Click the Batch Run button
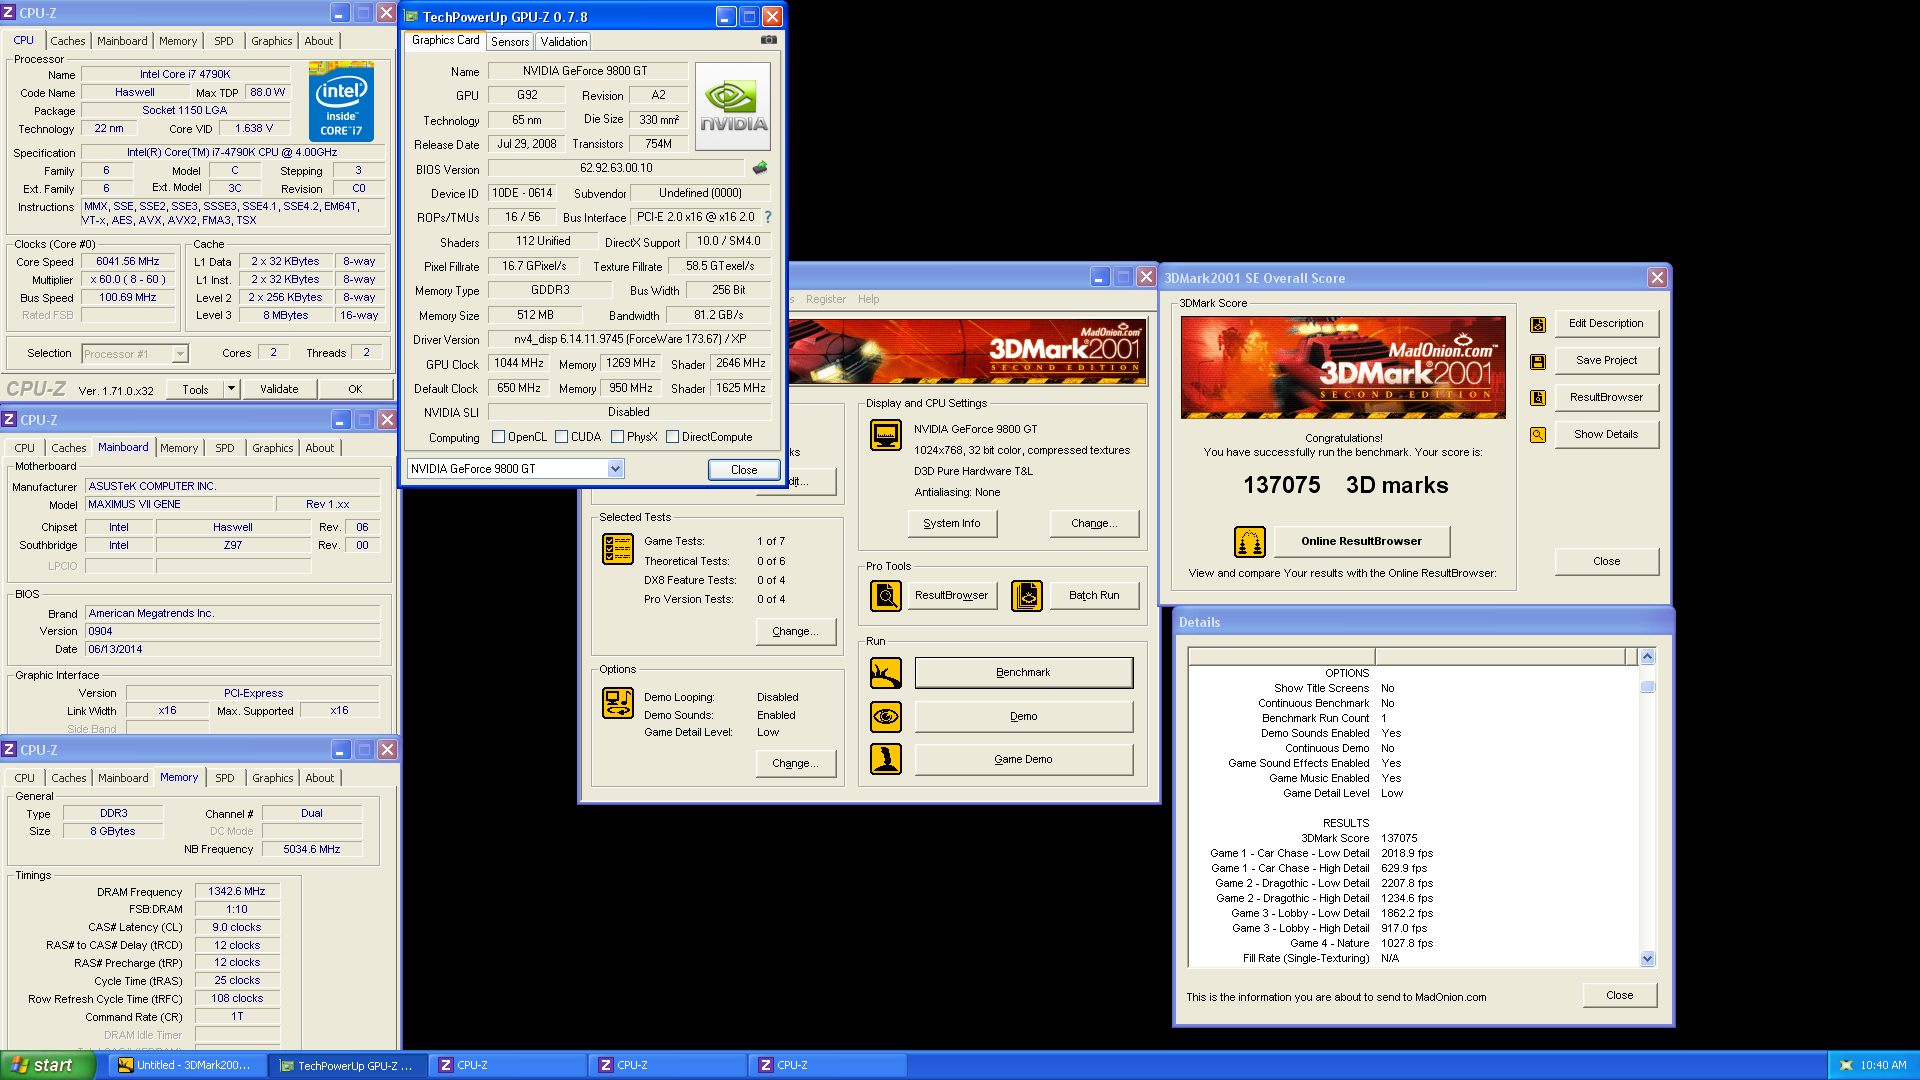Screen dimensions: 1920x1080 tap(1094, 596)
